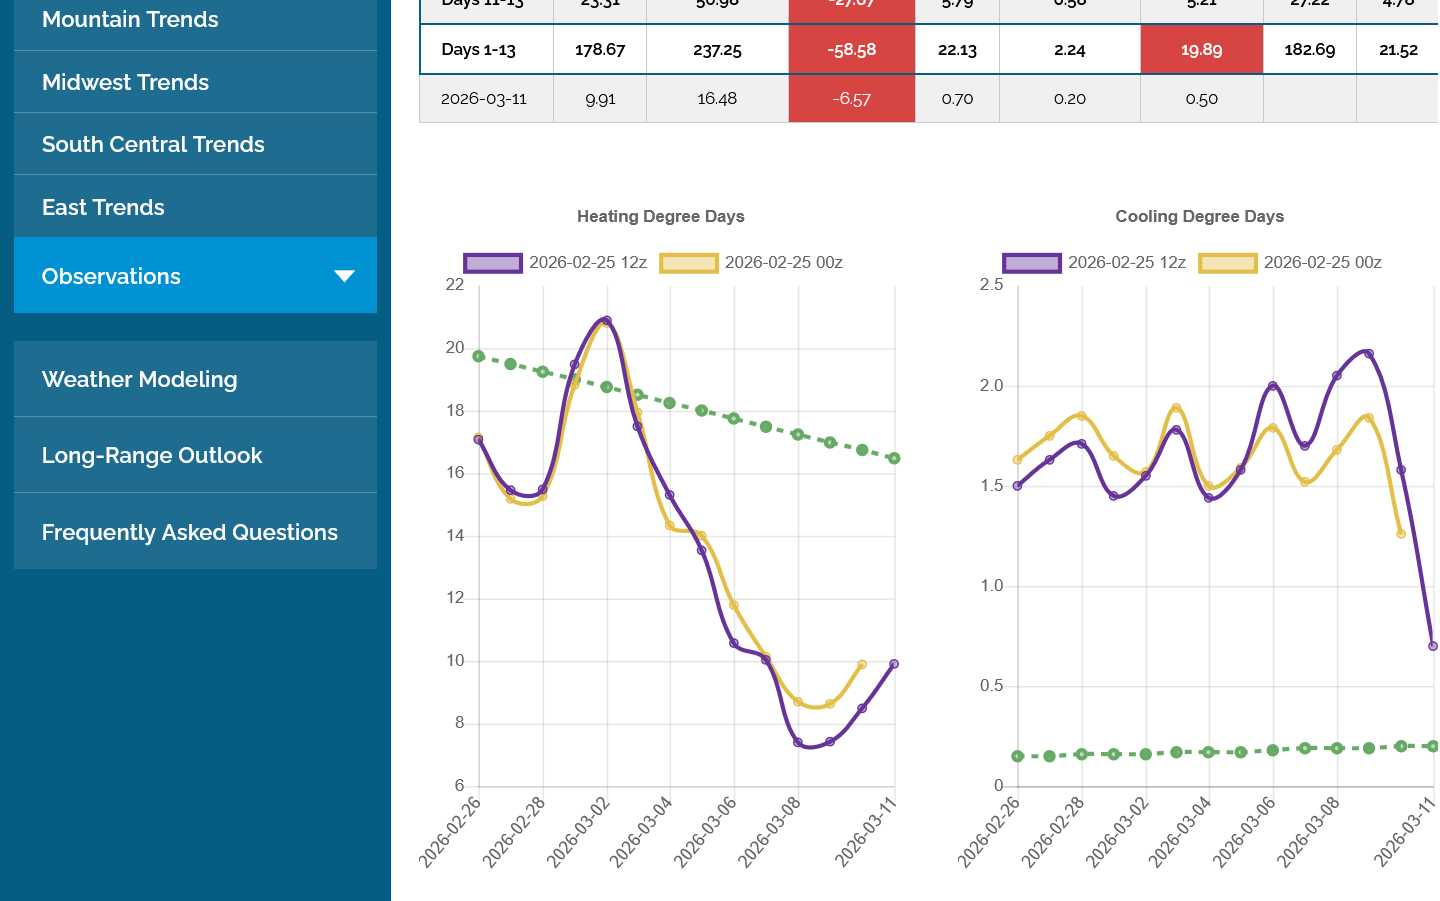Click last yellow point on cooling chart
Image resolution: width=1440 pixels, height=901 pixels.
click(1401, 534)
